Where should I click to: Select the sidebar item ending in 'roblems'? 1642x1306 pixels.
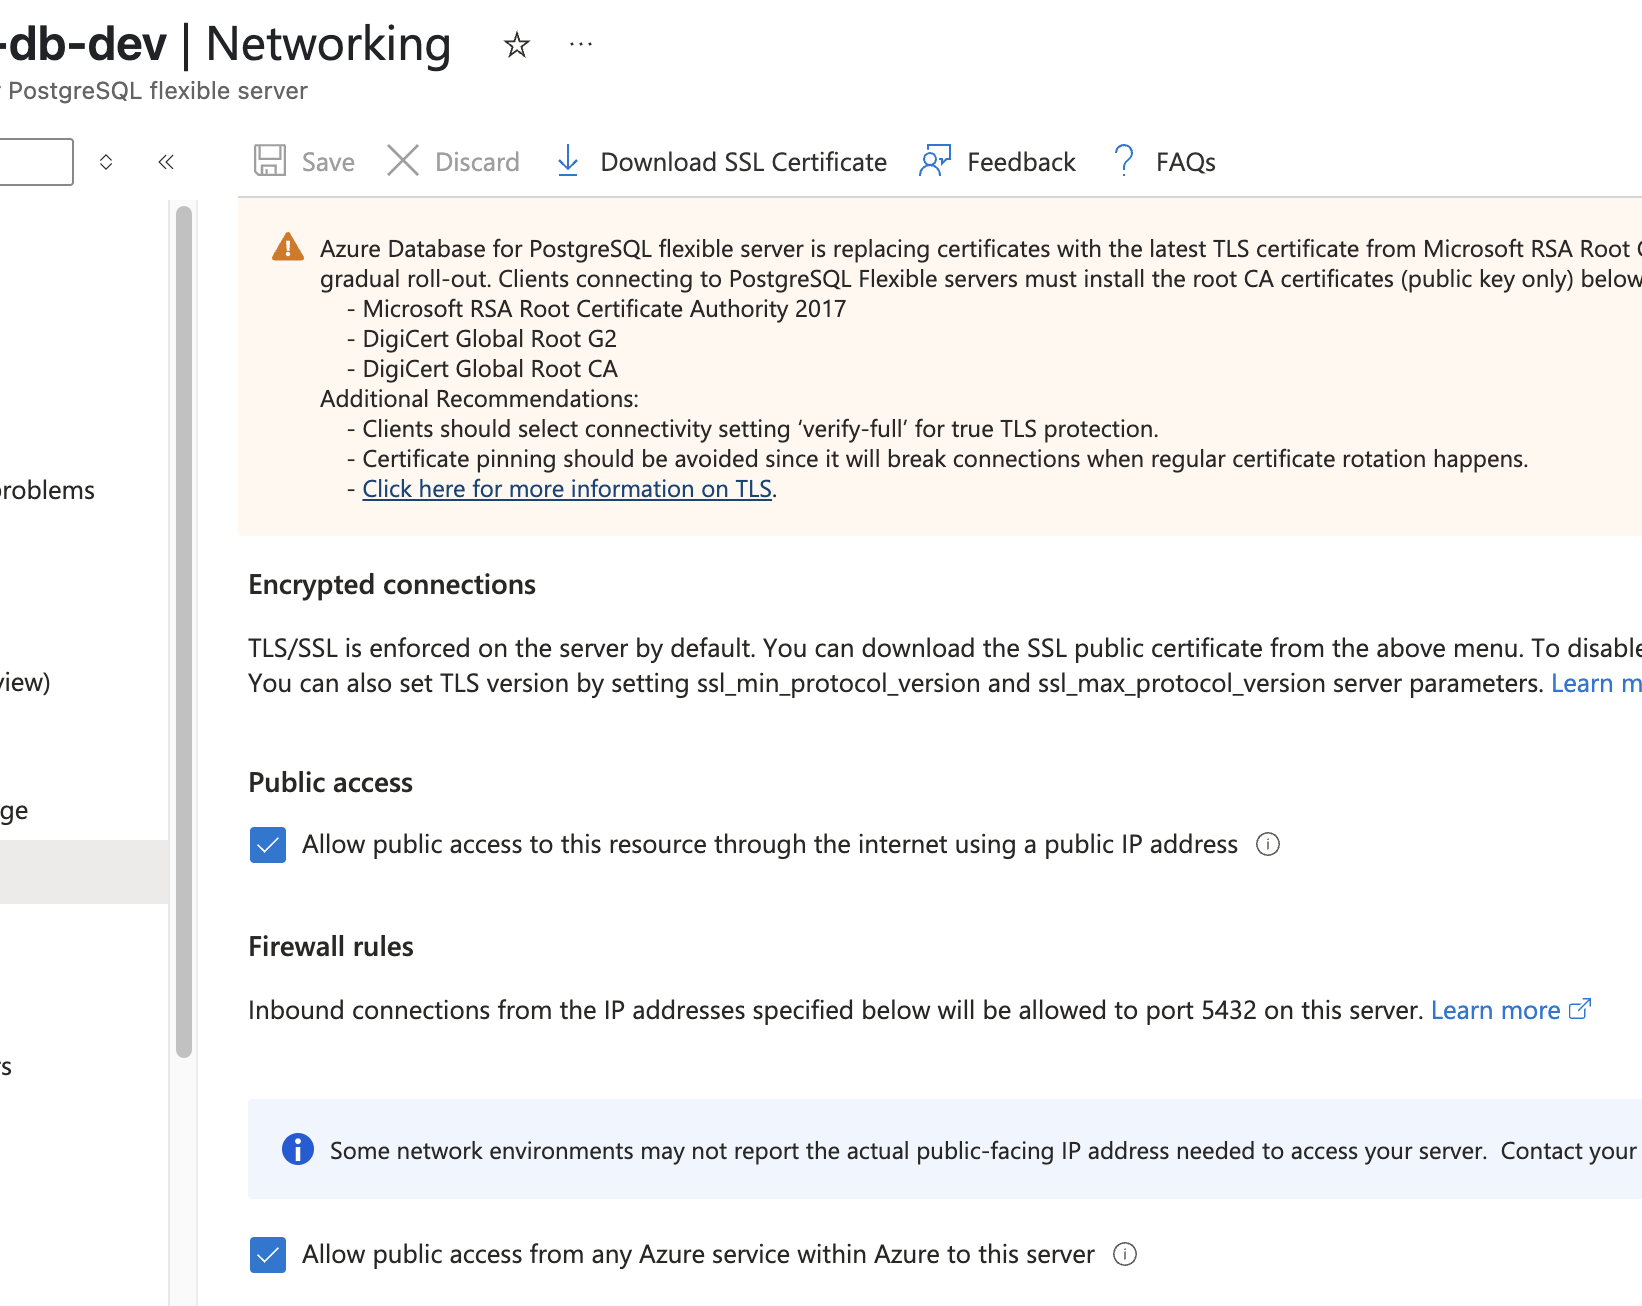tap(47, 491)
